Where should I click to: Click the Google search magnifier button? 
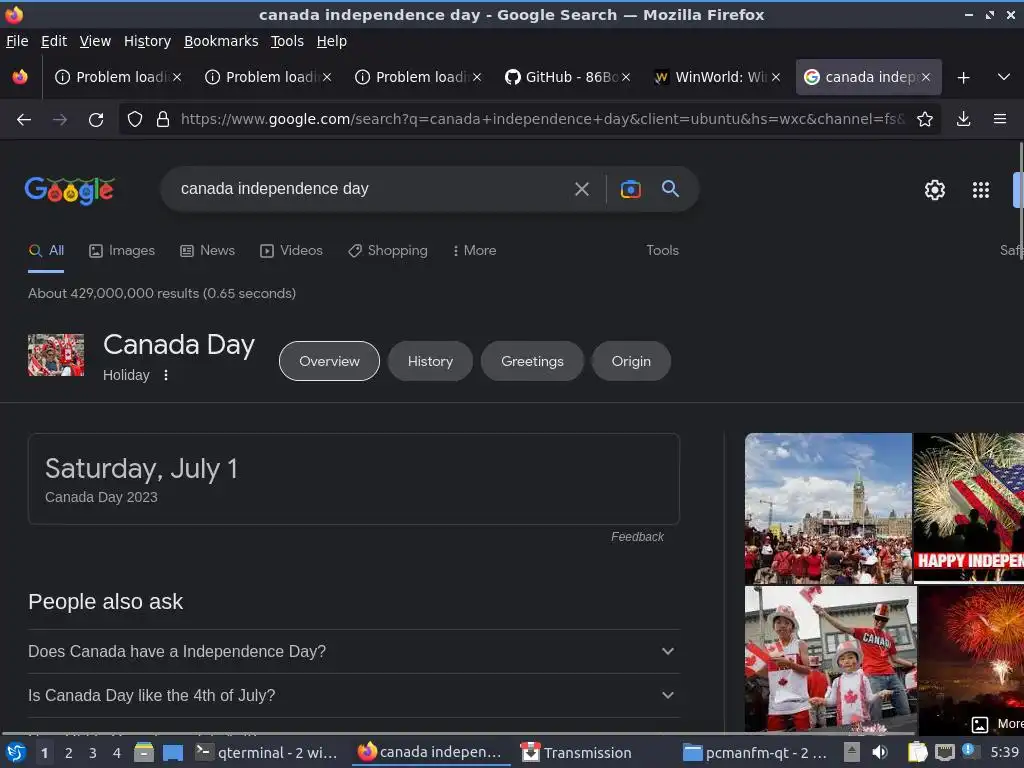pyautogui.click(x=670, y=189)
